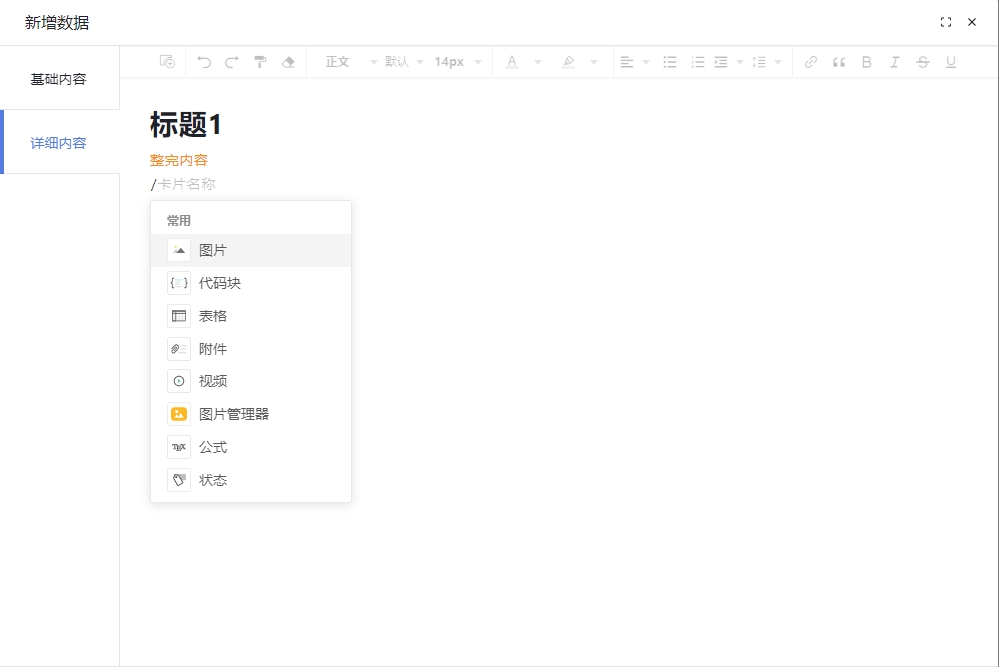Click the font color letter A button
The image size is (999, 667).
[x=512, y=62]
